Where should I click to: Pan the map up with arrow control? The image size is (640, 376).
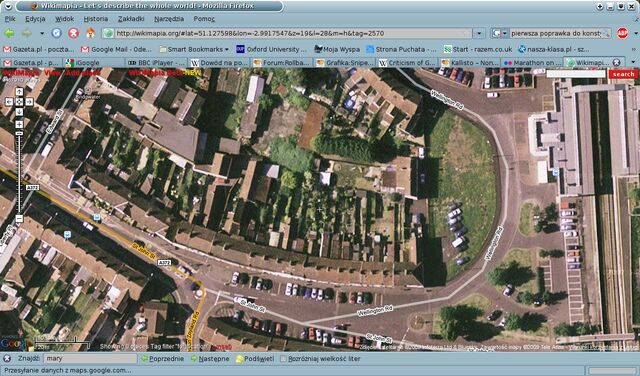[x=19, y=92]
